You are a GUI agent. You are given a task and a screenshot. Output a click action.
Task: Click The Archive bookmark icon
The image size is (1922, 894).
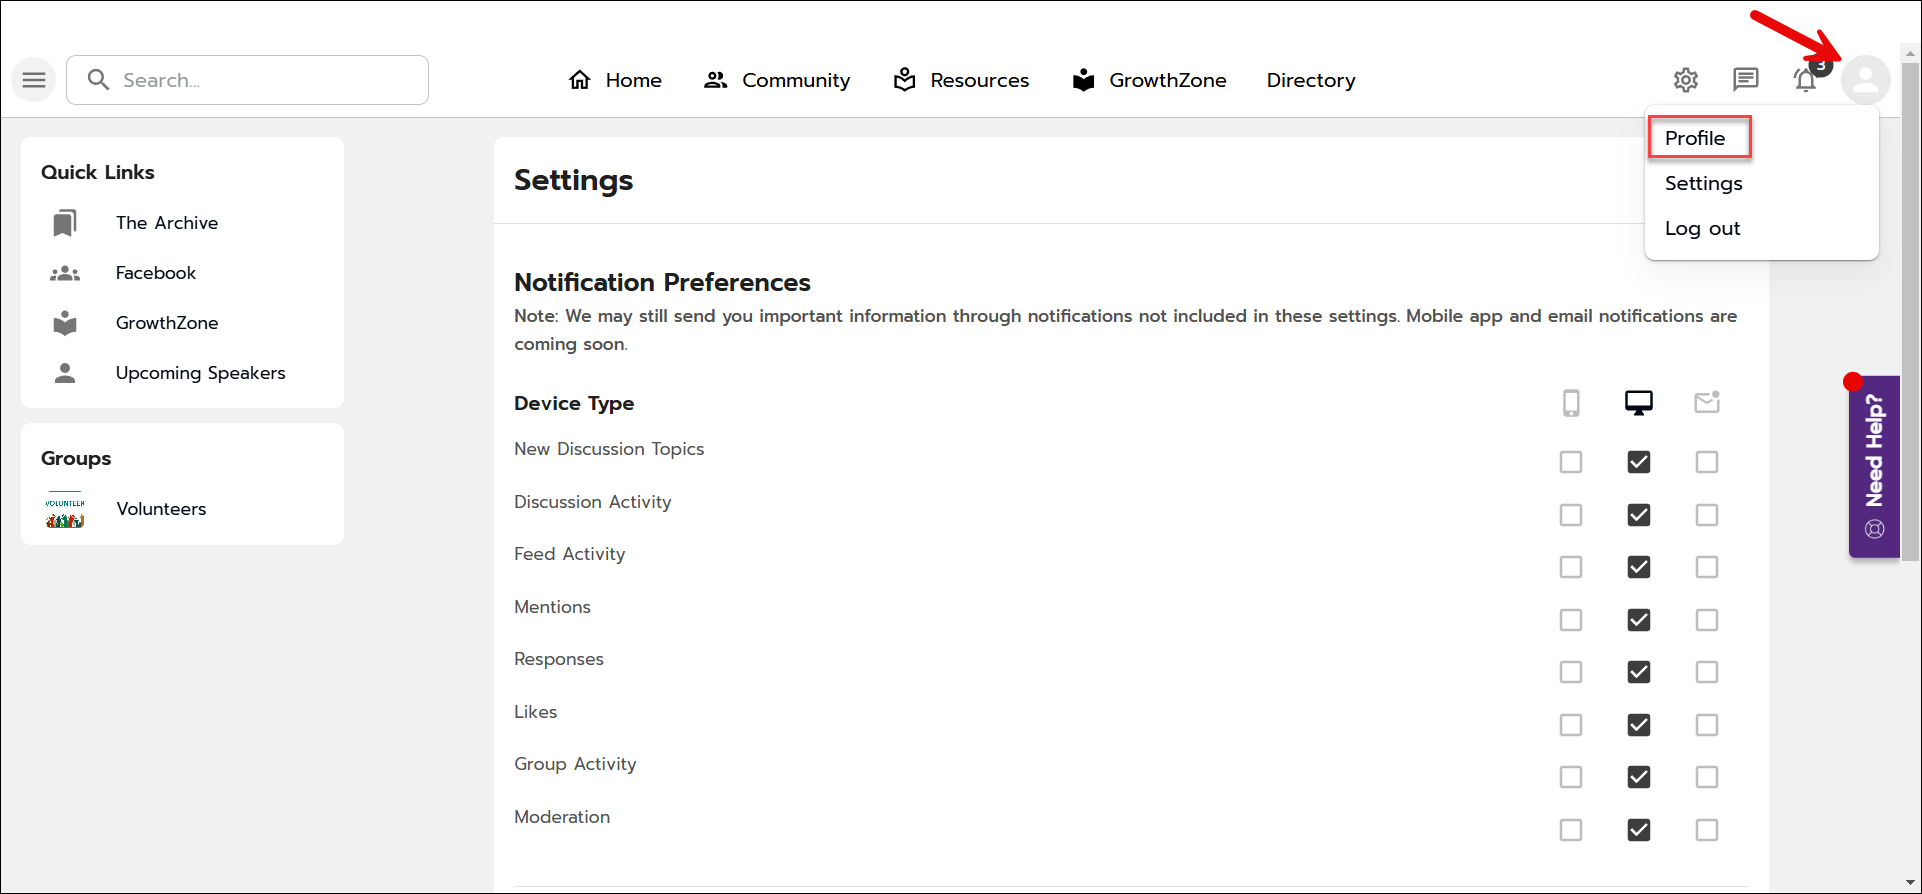click(x=65, y=223)
